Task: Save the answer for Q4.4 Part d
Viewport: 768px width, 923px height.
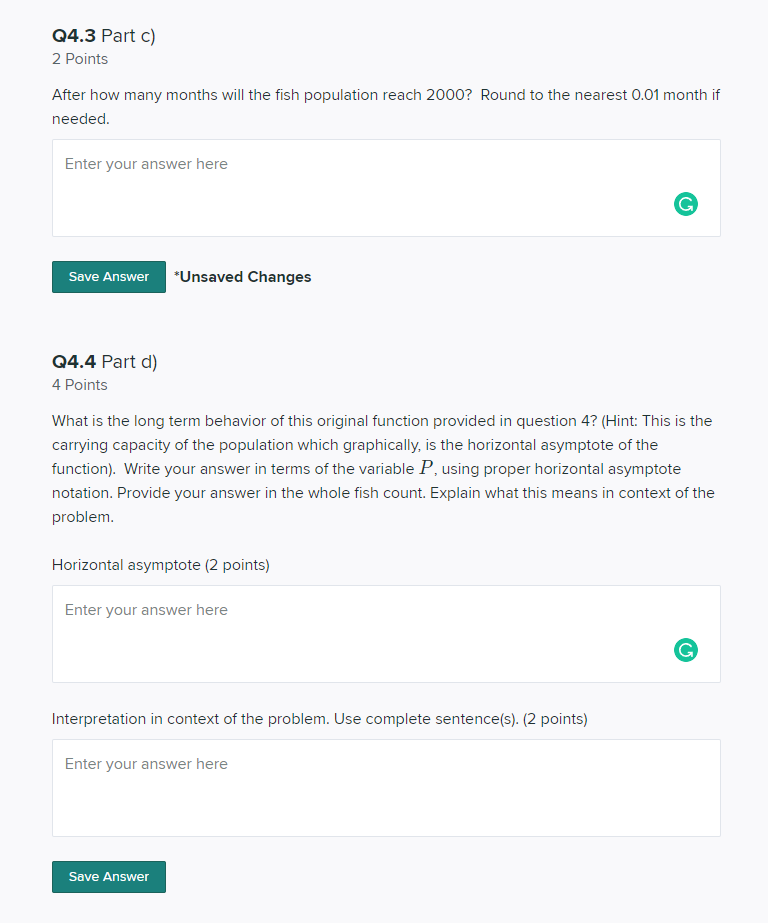Action: [109, 876]
